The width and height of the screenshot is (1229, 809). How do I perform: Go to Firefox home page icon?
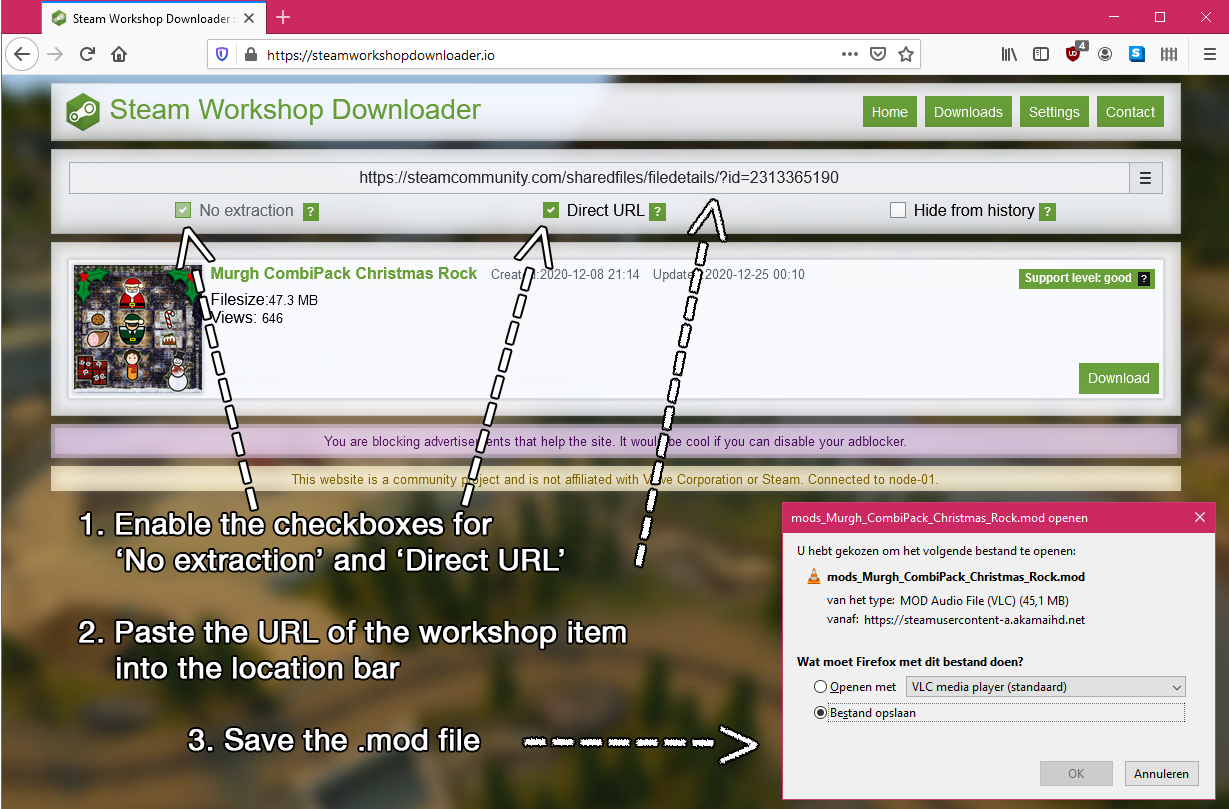point(119,55)
